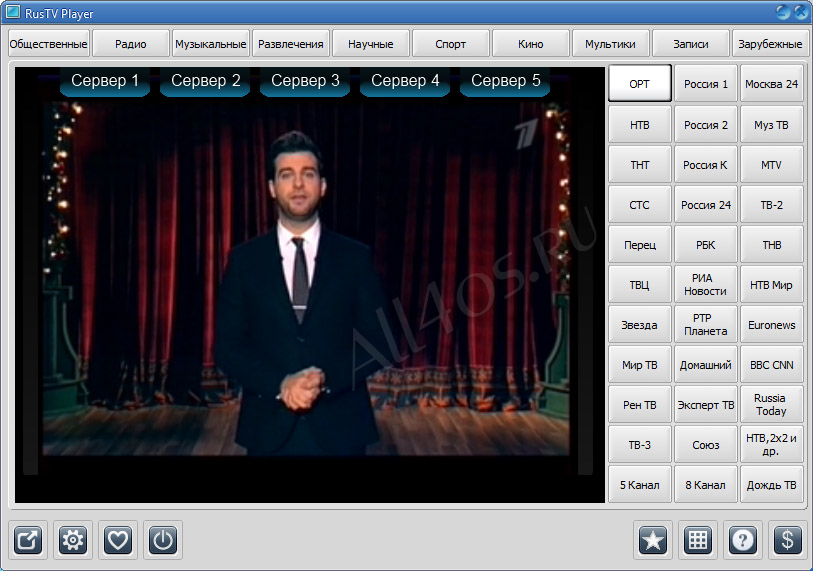
Task: Open НТВ, 2x2 и др. button
Action: pyautogui.click(x=772, y=444)
